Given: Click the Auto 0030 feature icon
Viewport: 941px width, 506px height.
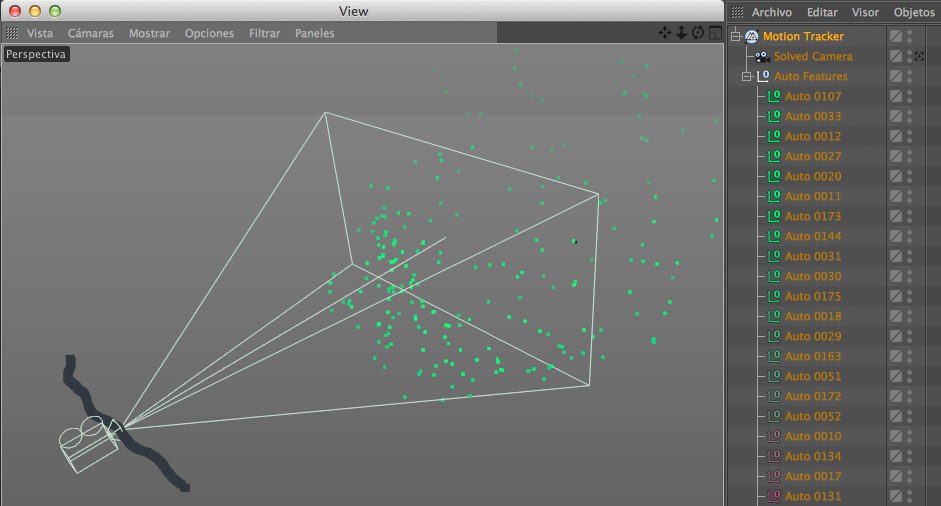Looking at the screenshot, I should click(x=774, y=276).
